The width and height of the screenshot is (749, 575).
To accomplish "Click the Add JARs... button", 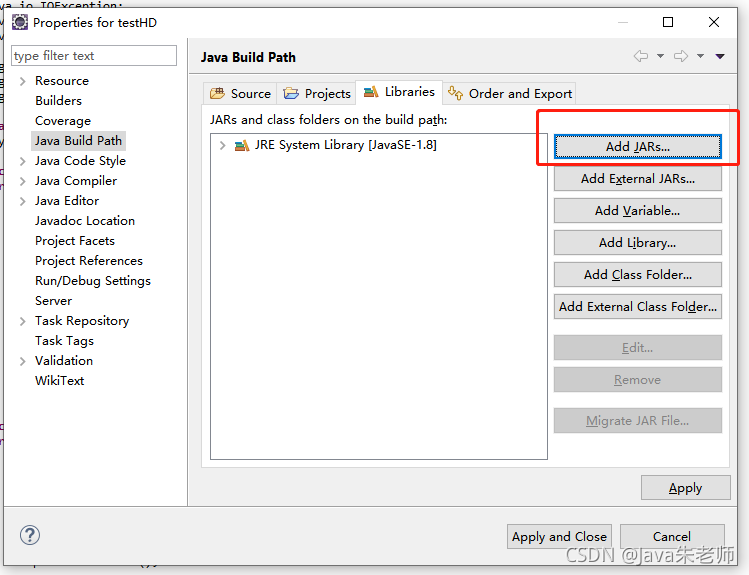I will coord(637,147).
